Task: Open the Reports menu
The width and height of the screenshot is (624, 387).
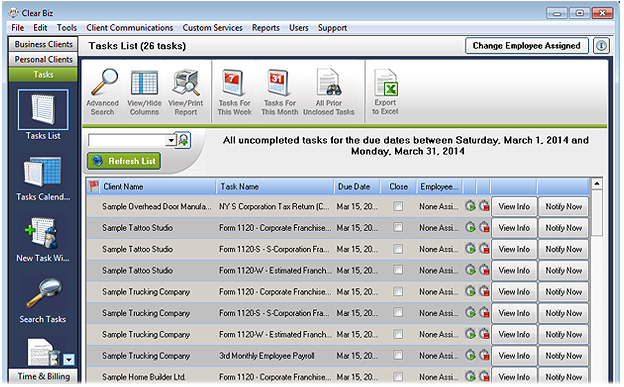Action: [266, 28]
